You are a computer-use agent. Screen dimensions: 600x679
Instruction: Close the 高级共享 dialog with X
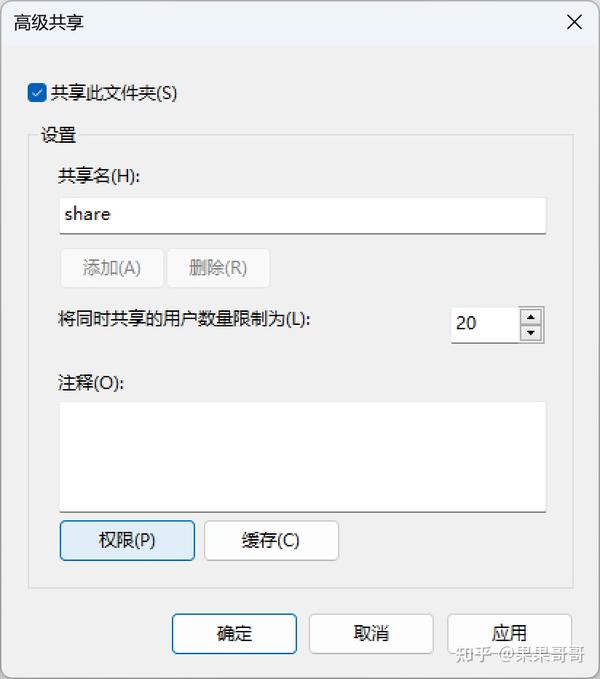click(574, 22)
